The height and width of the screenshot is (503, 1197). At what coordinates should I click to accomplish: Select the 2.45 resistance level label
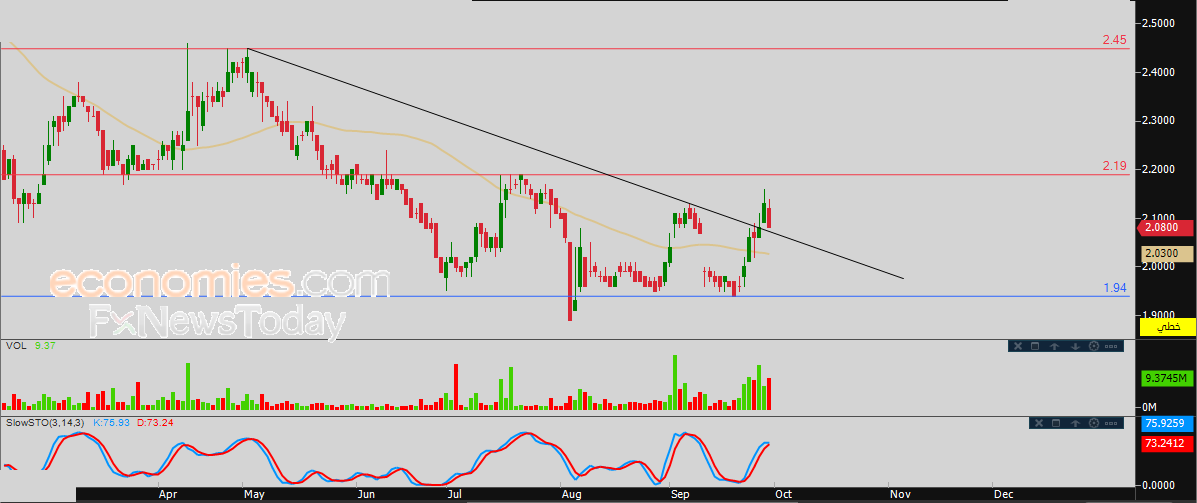[1115, 40]
